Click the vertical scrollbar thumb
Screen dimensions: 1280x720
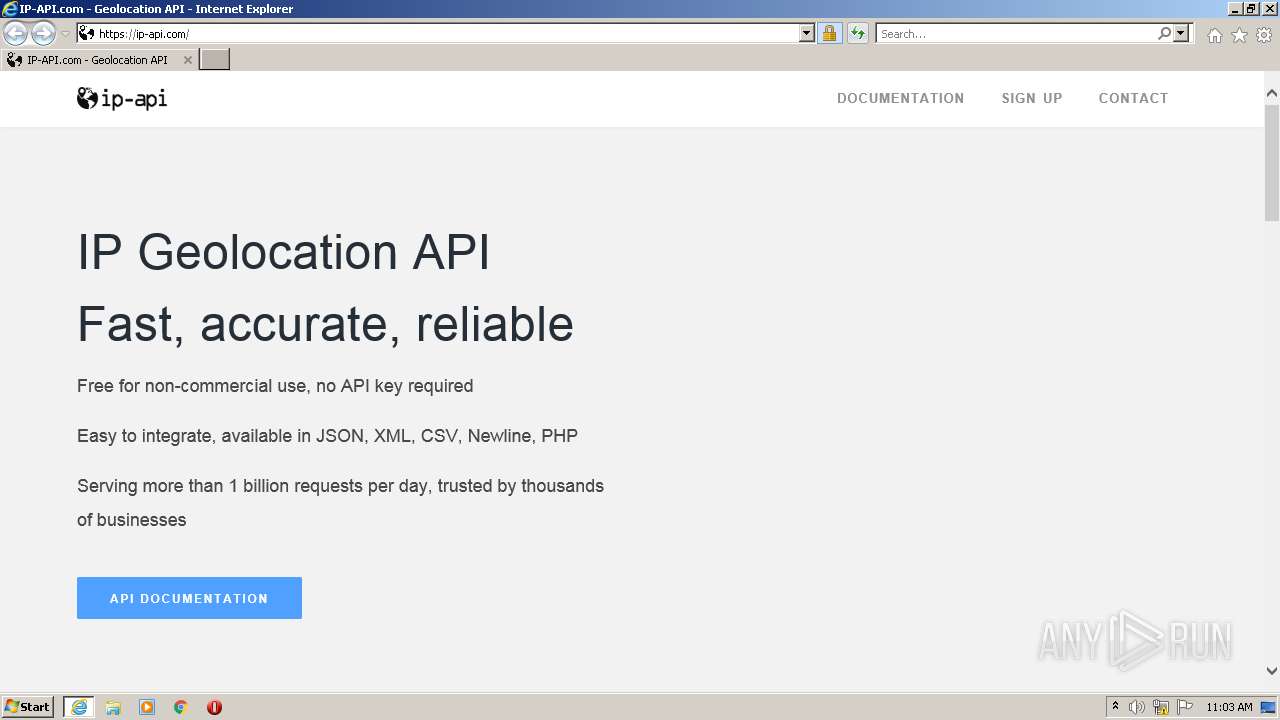pos(1272,162)
